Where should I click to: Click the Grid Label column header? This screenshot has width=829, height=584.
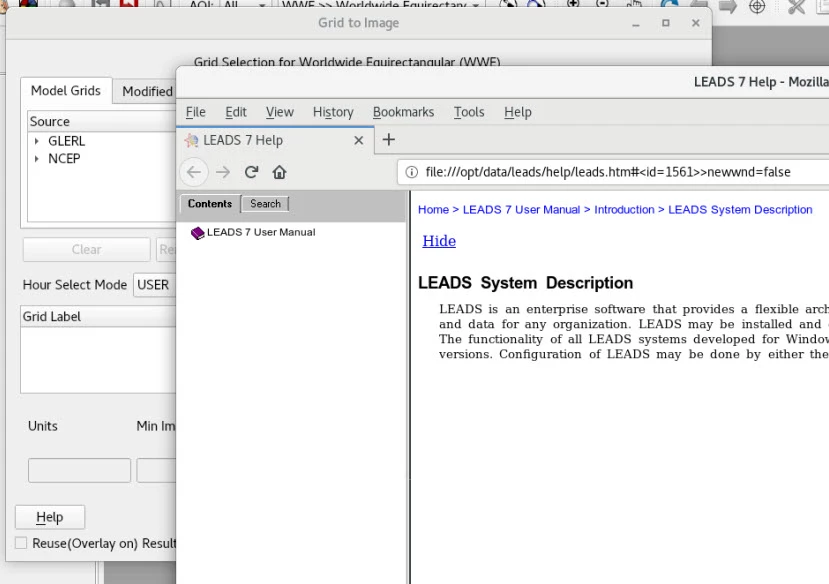98,317
